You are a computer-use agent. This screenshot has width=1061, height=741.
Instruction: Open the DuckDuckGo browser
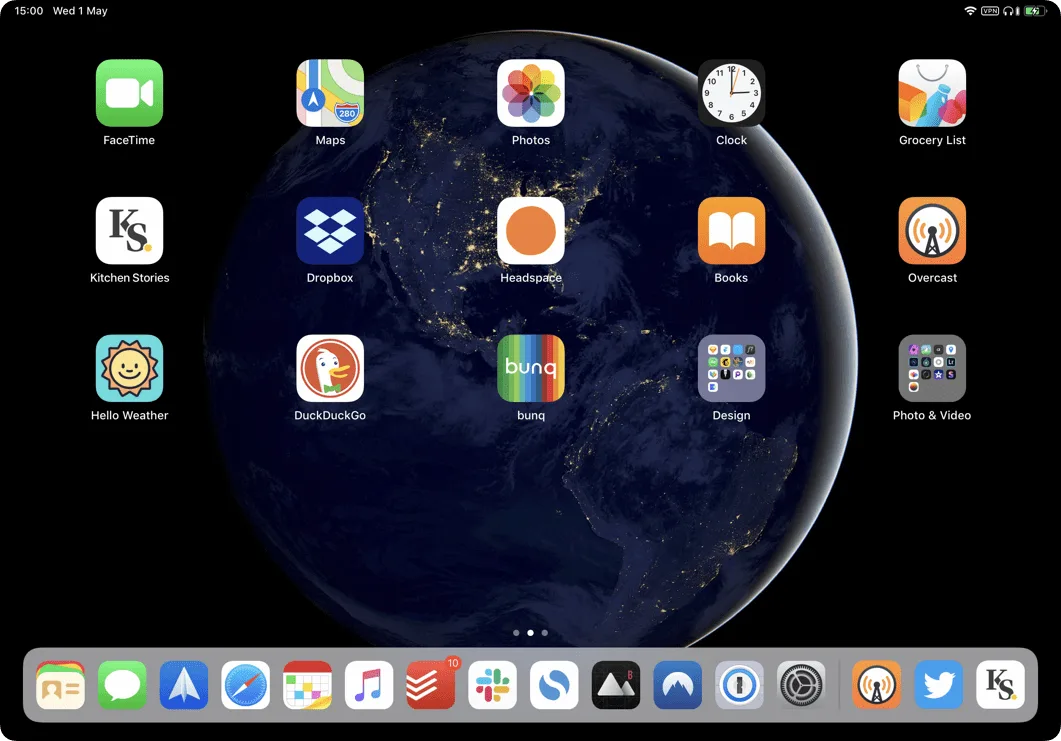click(330, 368)
